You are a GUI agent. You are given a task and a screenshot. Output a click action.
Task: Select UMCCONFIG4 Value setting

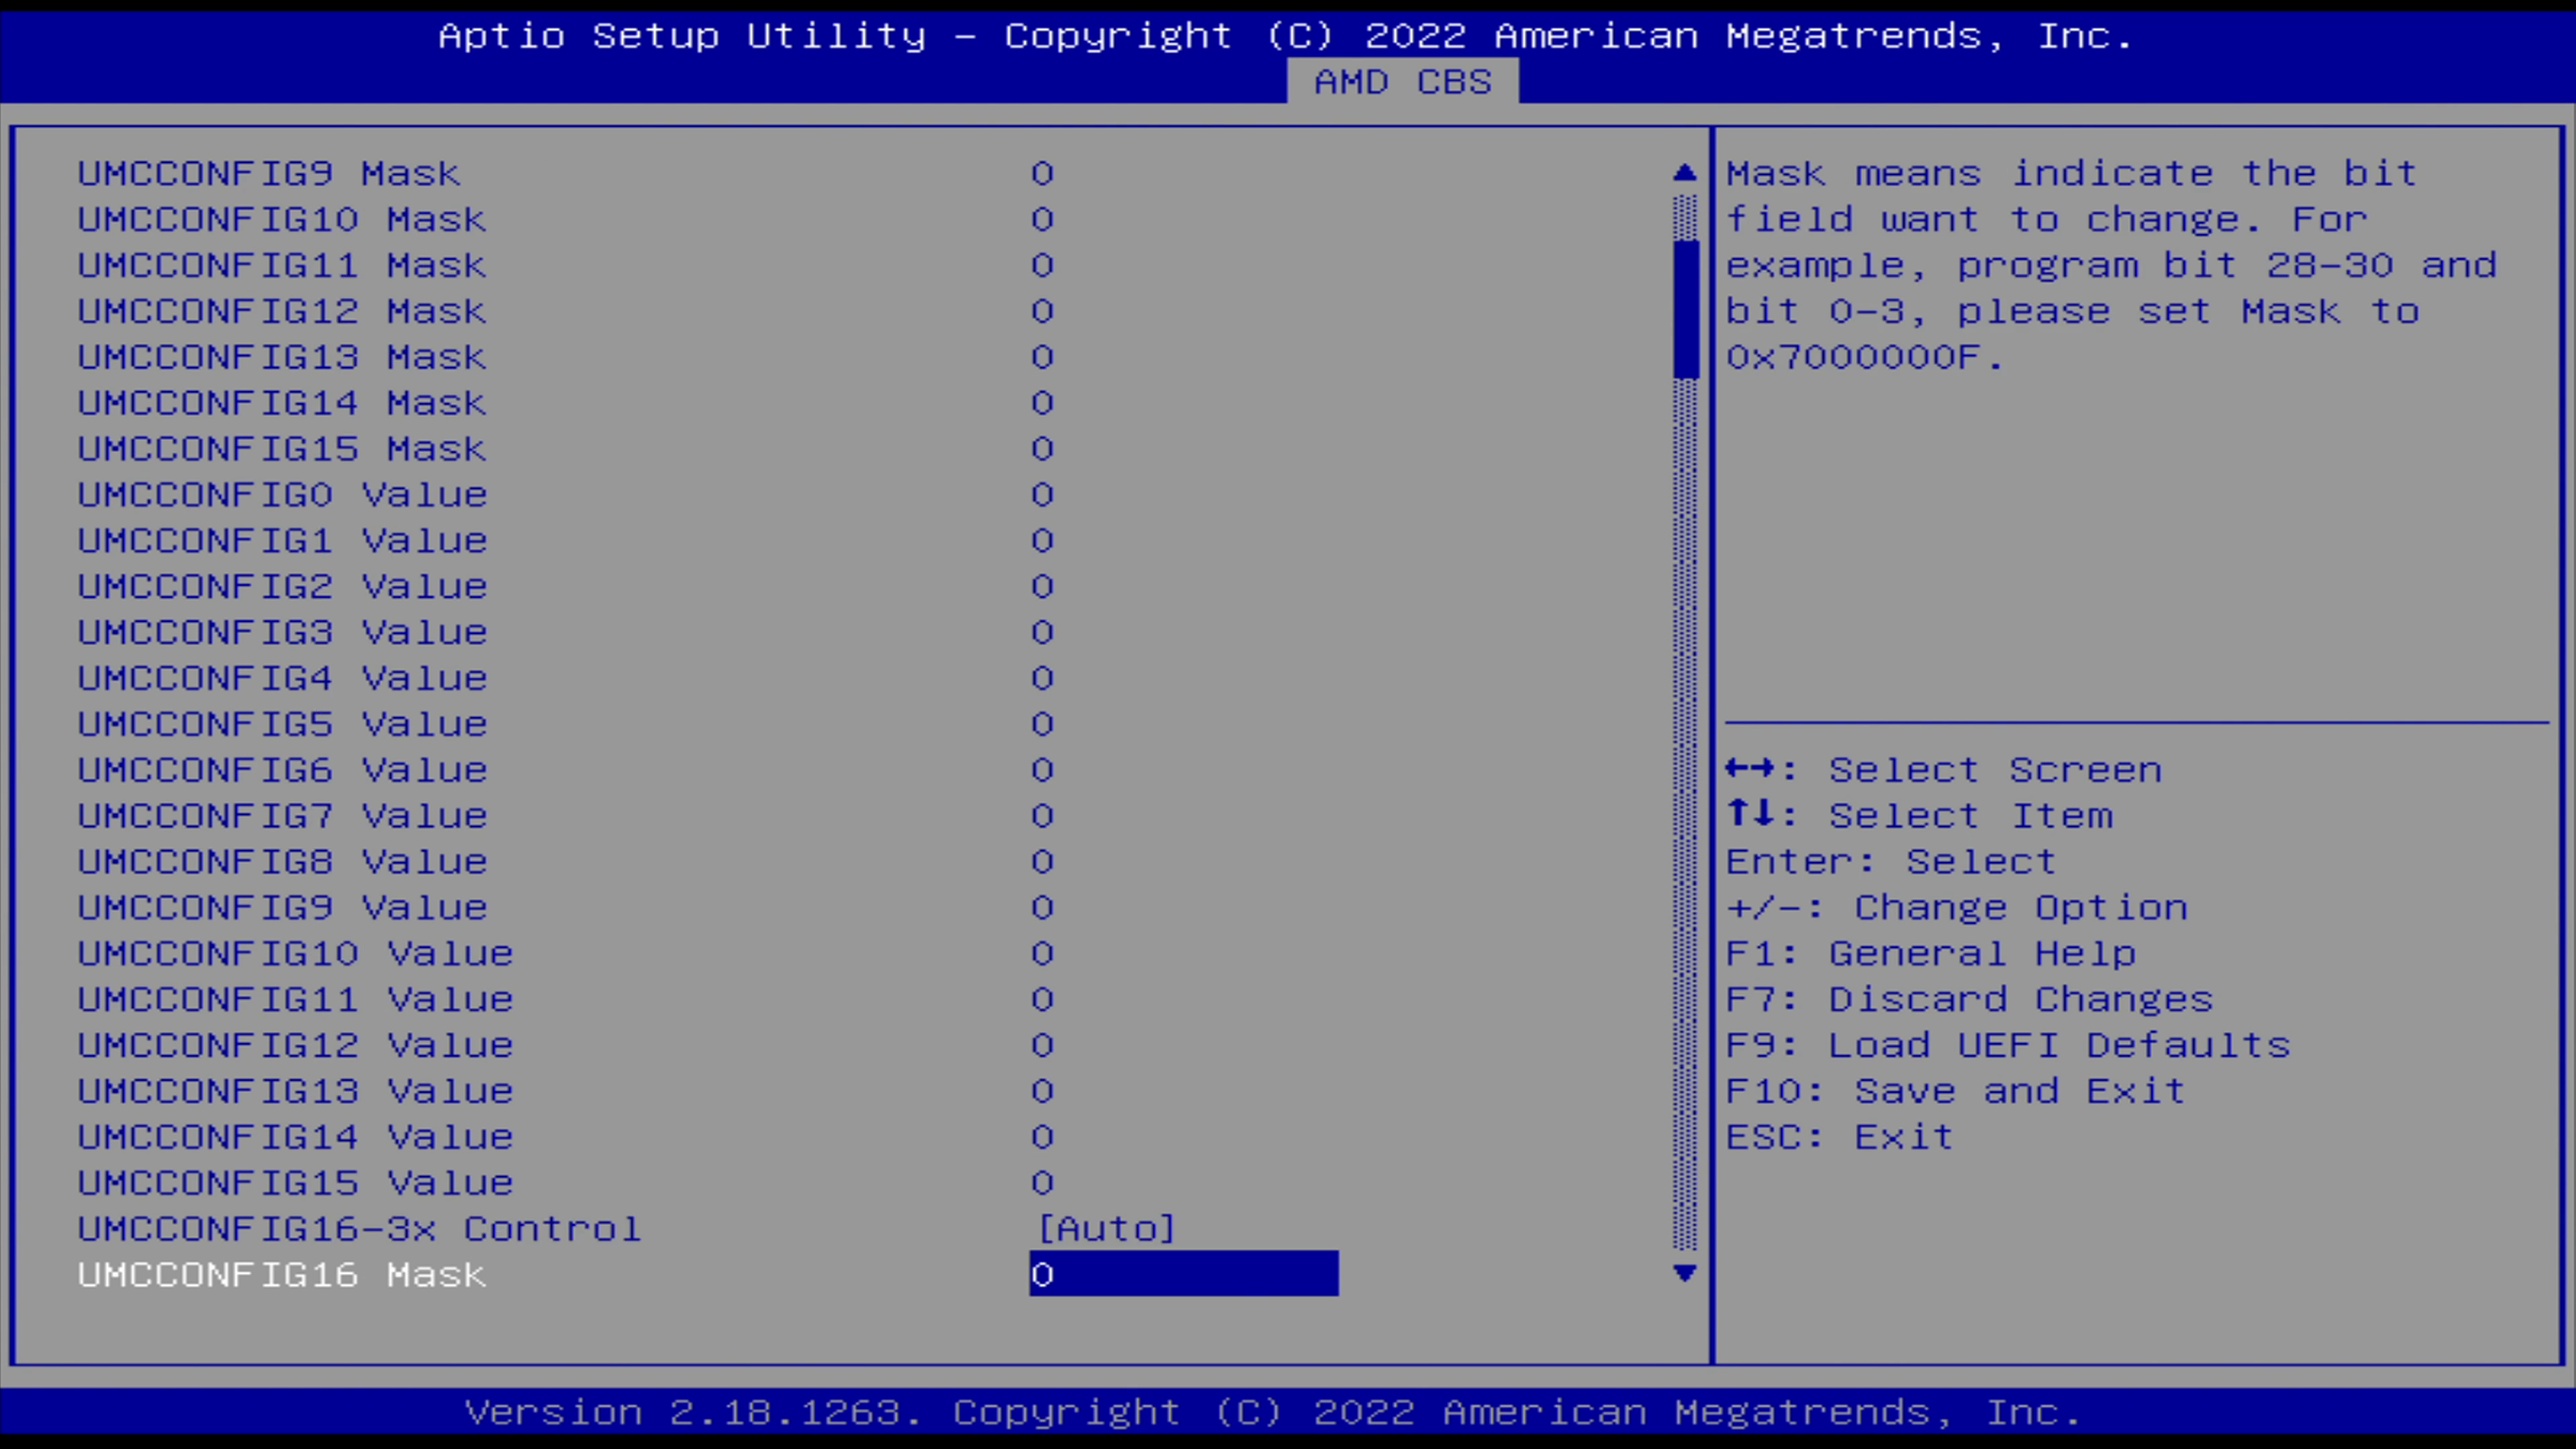point(282,678)
